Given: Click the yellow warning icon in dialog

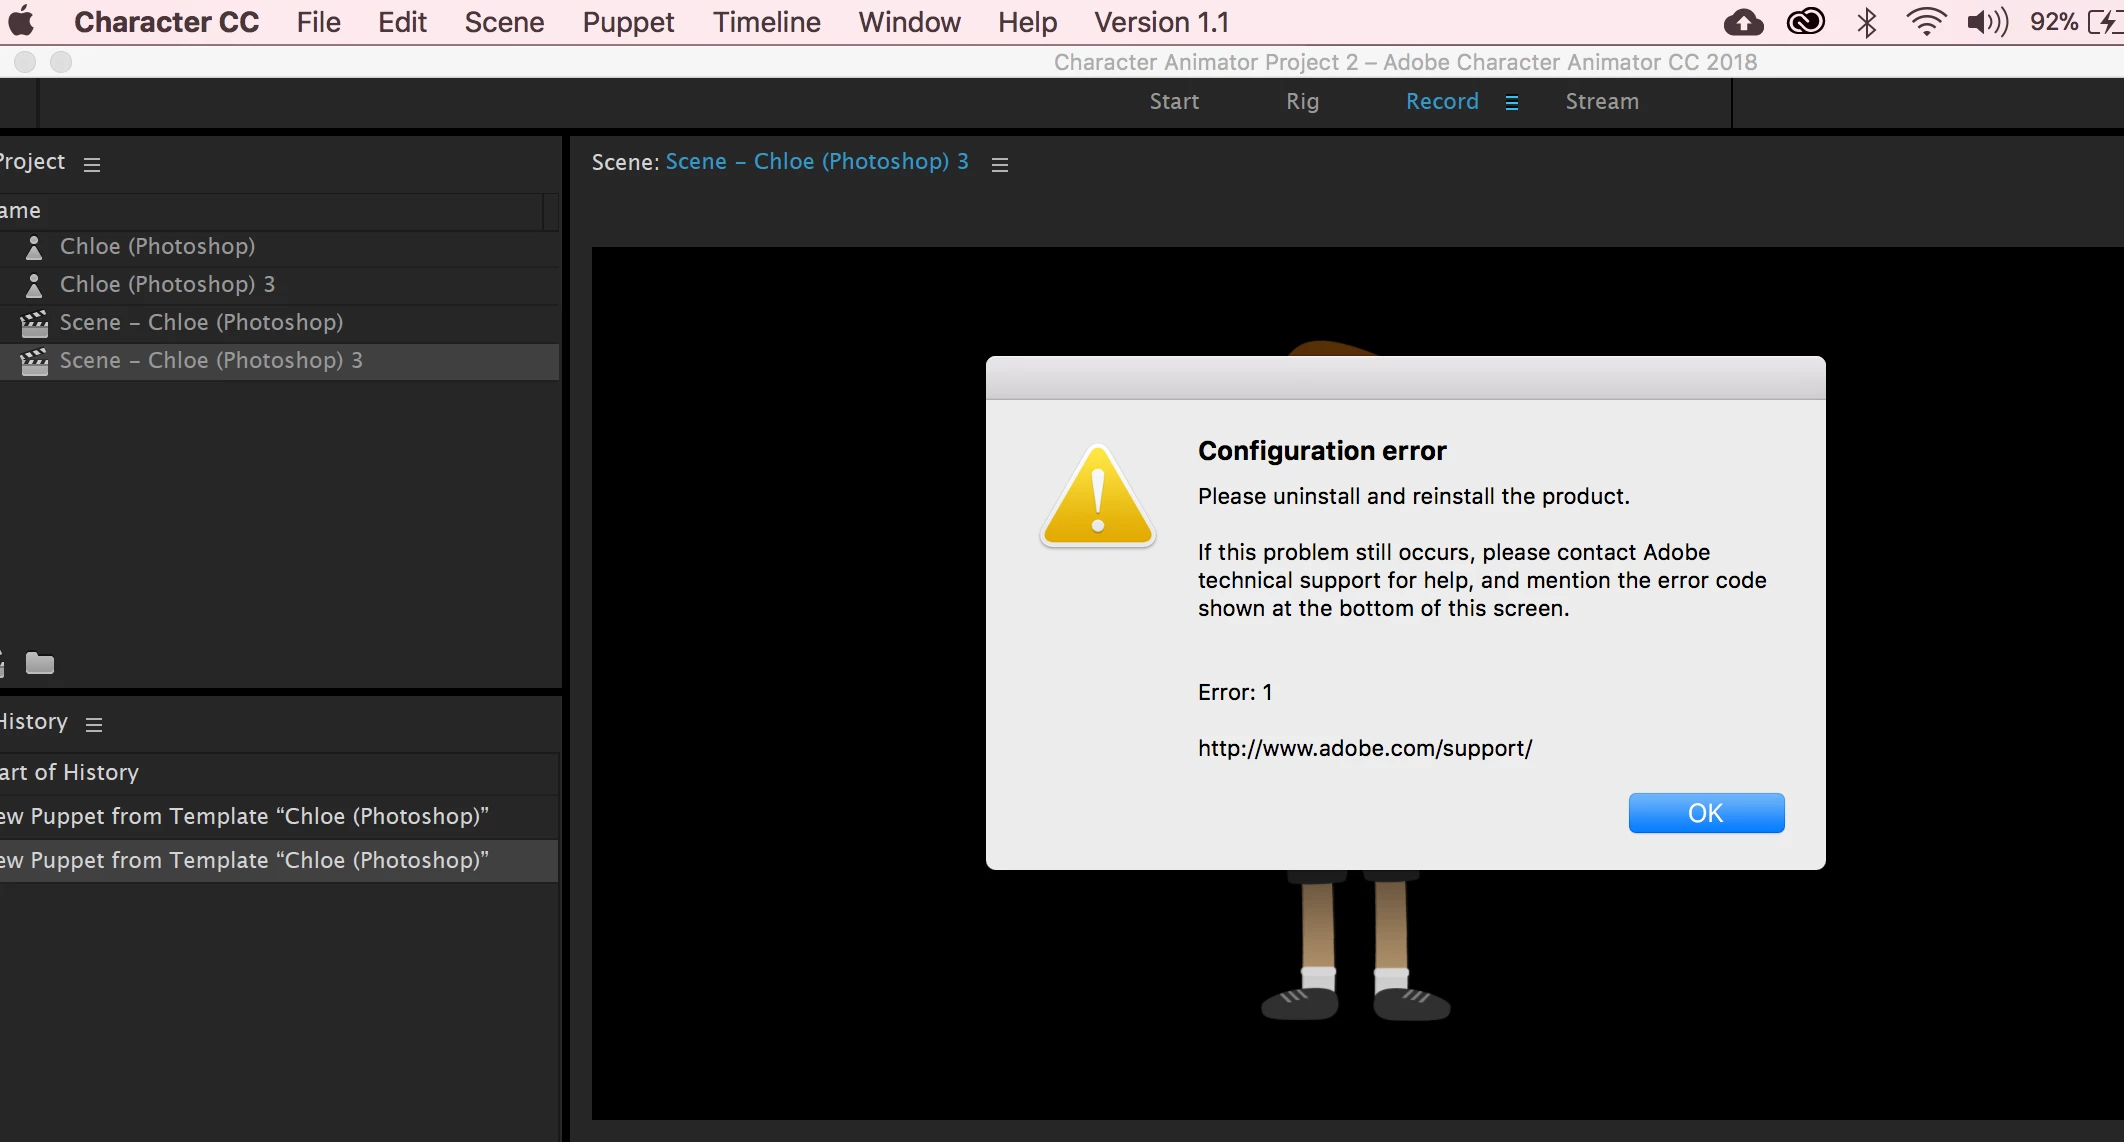Looking at the screenshot, I should click(x=1098, y=496).
